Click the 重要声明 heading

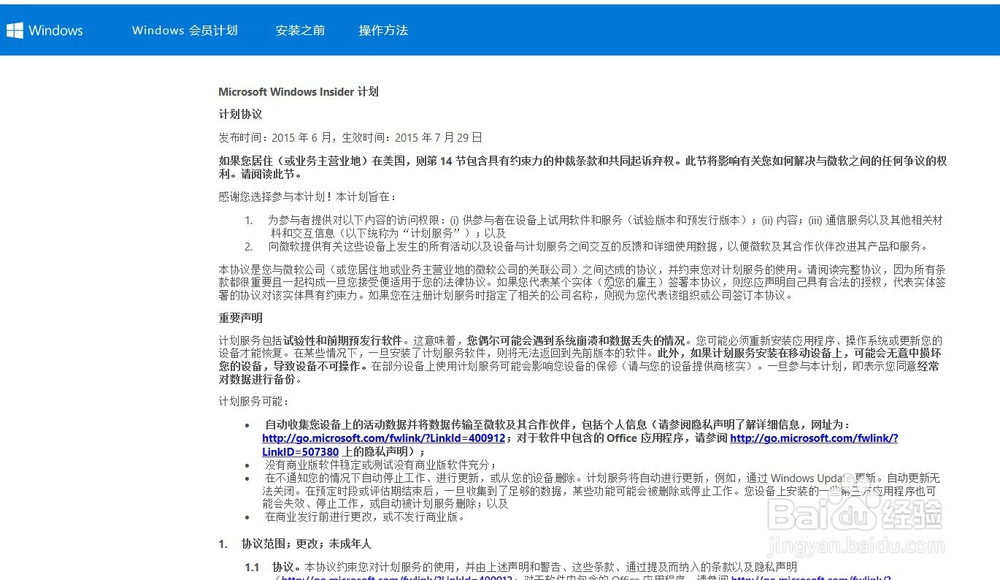coord(240,318)
